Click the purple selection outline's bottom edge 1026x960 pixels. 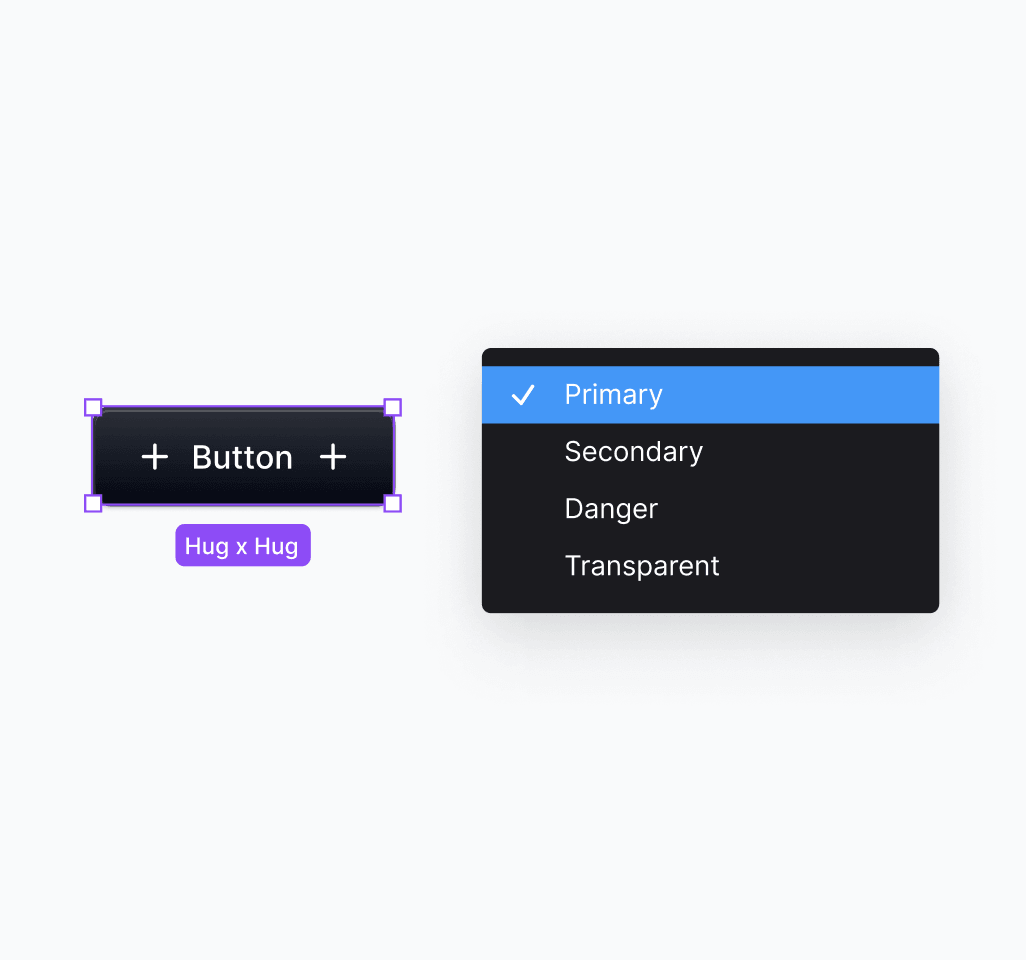click(x=243, y=504)
